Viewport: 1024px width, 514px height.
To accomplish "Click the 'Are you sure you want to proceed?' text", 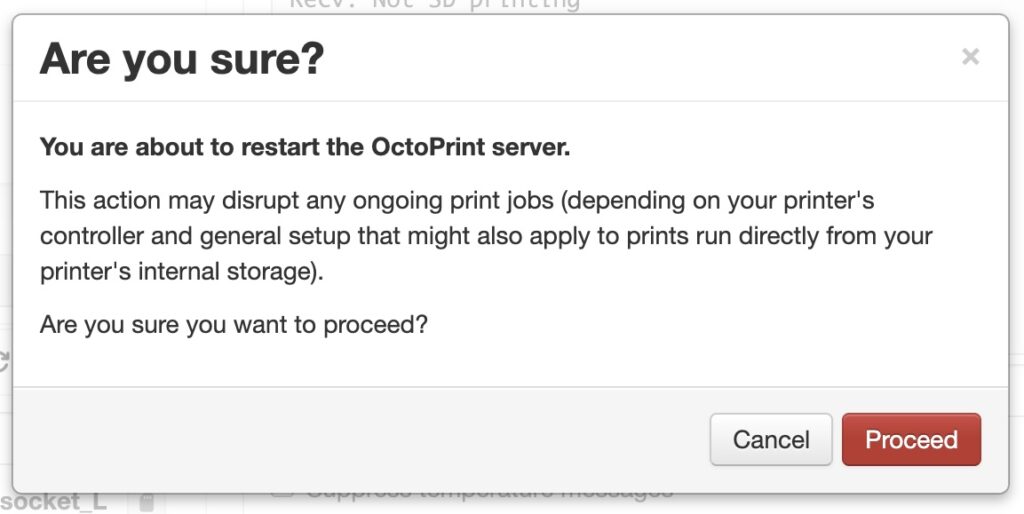I will tap(234, 324).
